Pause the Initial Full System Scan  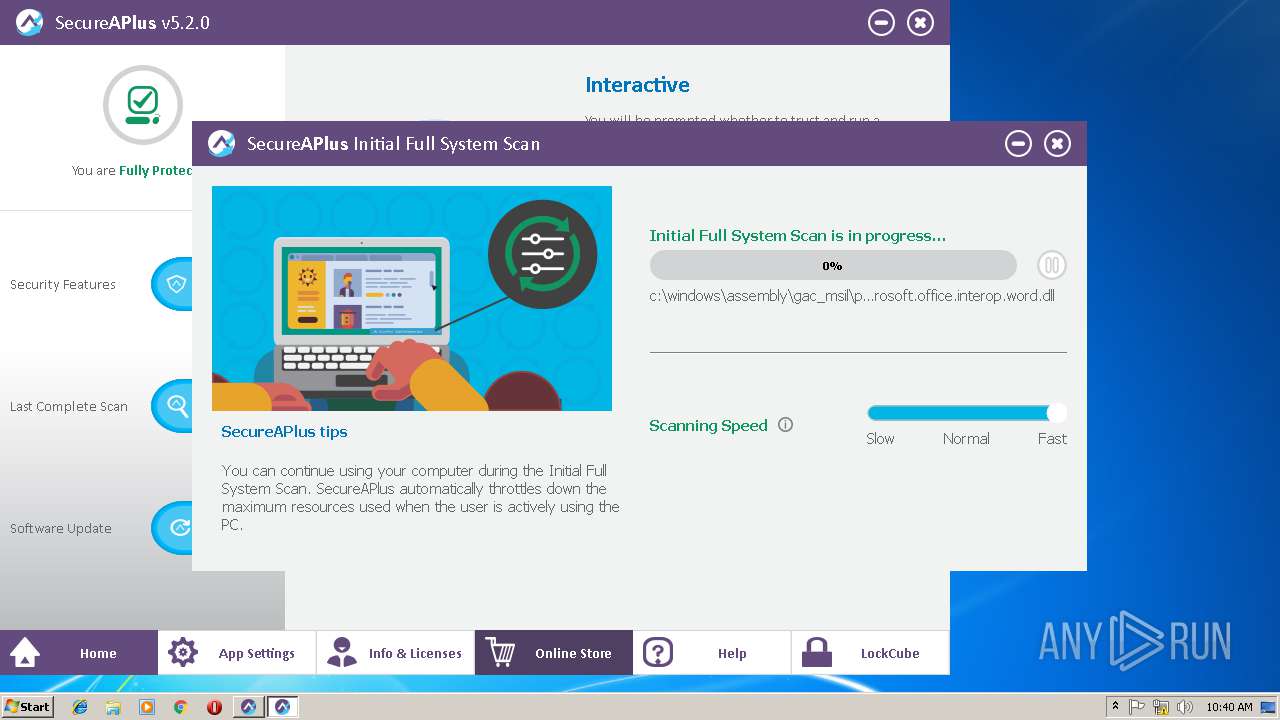[x=1051, y=265]
